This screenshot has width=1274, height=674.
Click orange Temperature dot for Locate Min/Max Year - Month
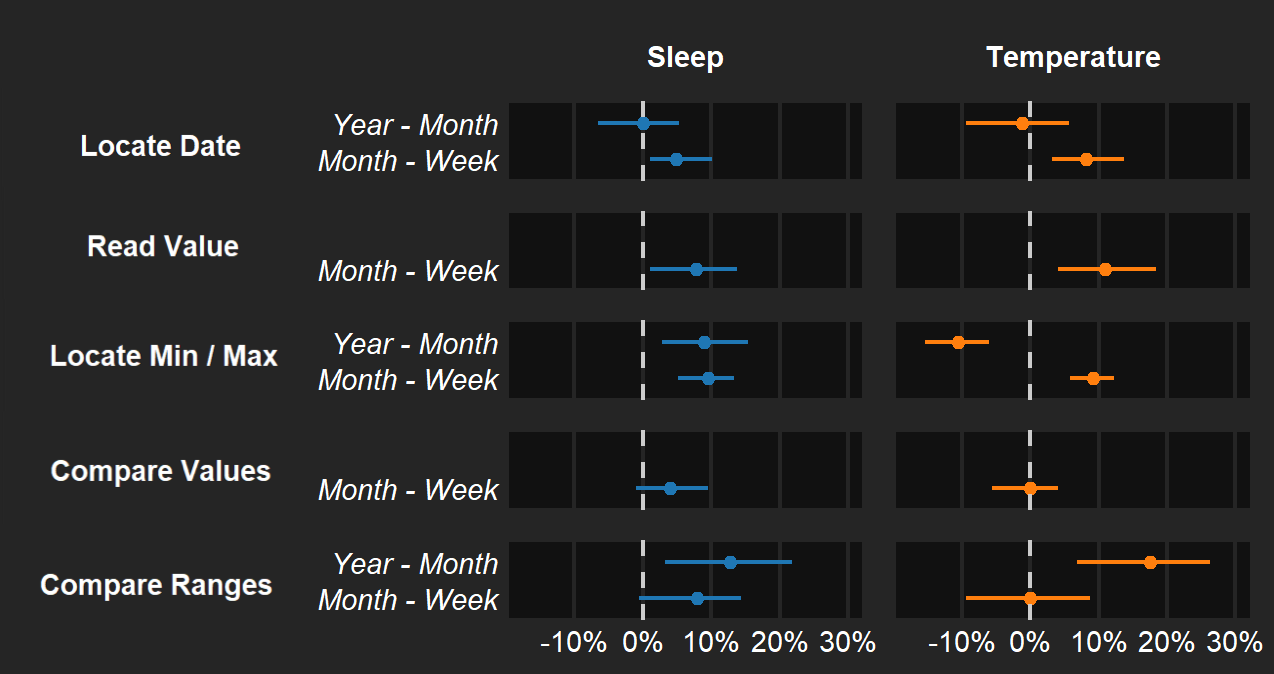[x=958, y=342]
